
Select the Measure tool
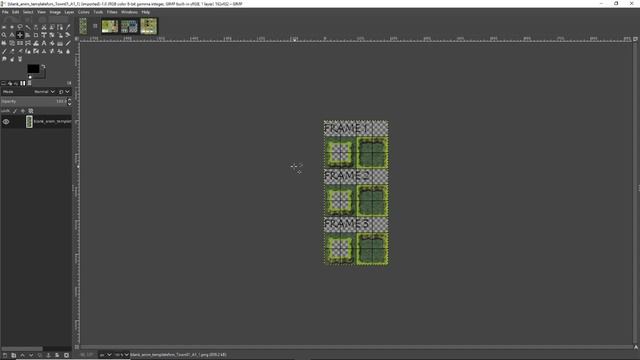point(12,35)
